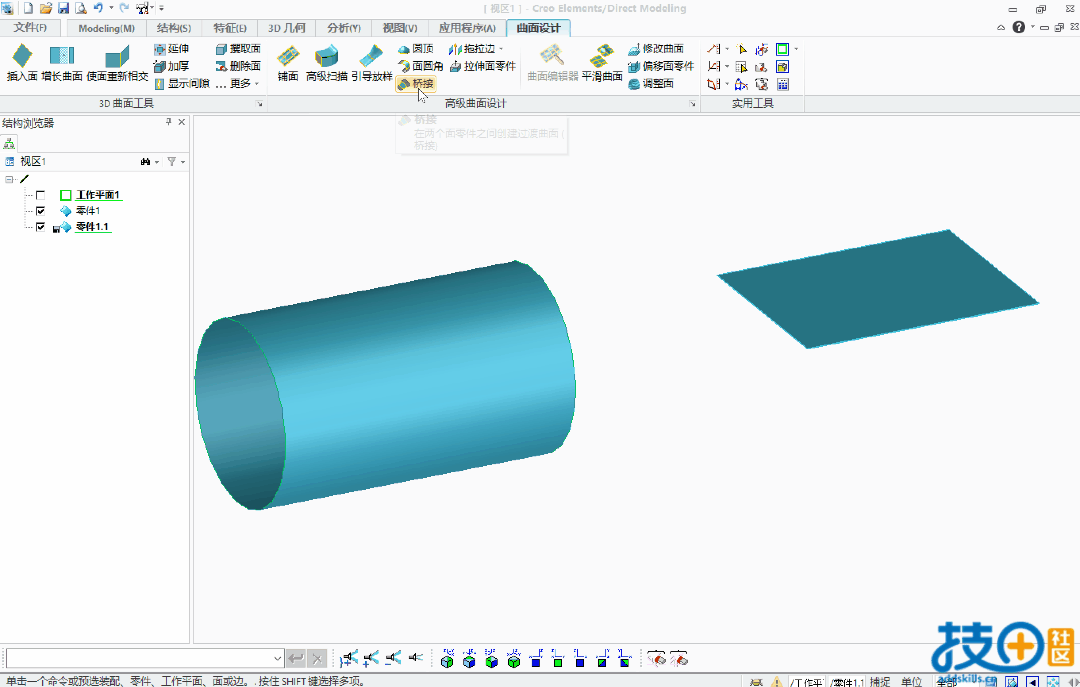
Task: Launch the 引导放样 (Guided Loft) tool
Action: click(x=372, y=63)
